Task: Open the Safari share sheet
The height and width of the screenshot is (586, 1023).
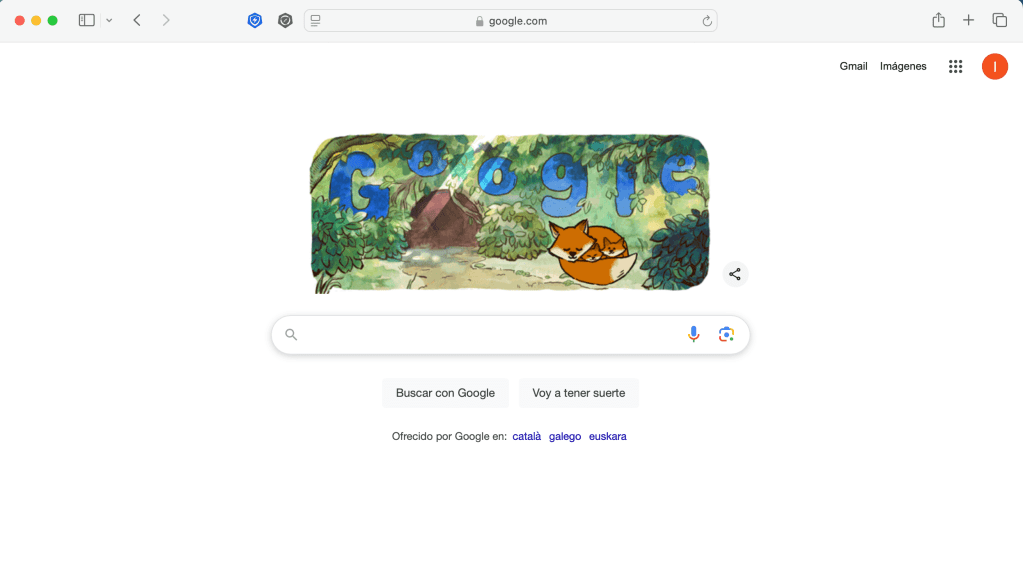Action: 938,20
